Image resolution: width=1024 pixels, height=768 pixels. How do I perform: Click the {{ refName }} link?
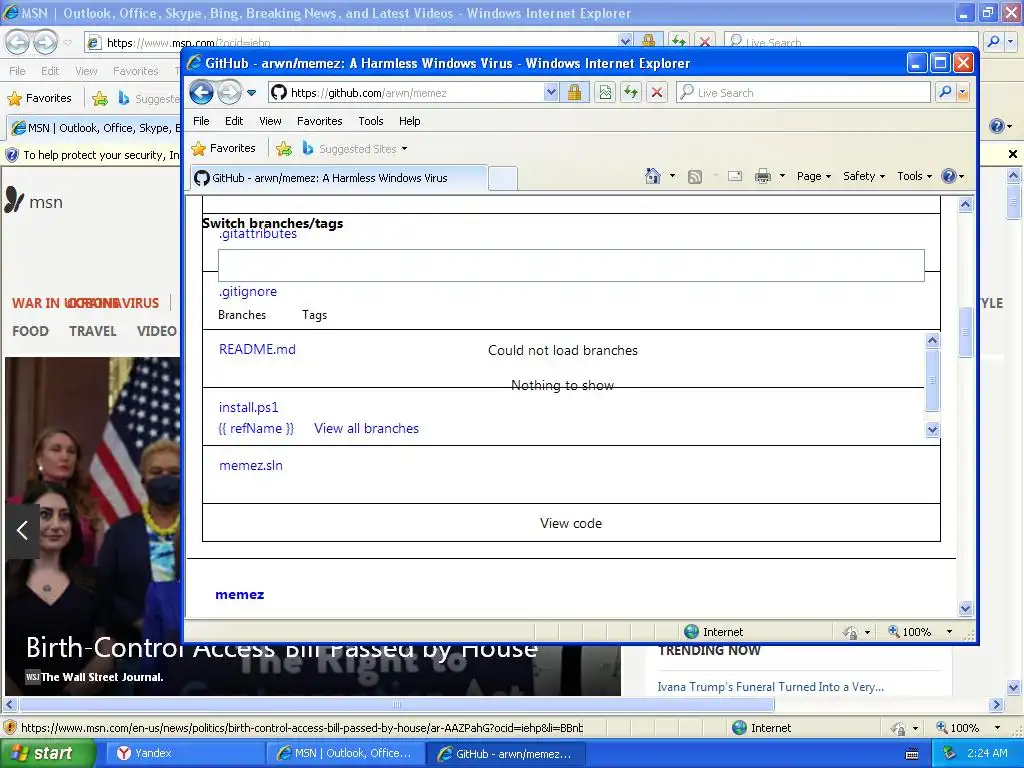pyautogui.click(x=256, y=428)
